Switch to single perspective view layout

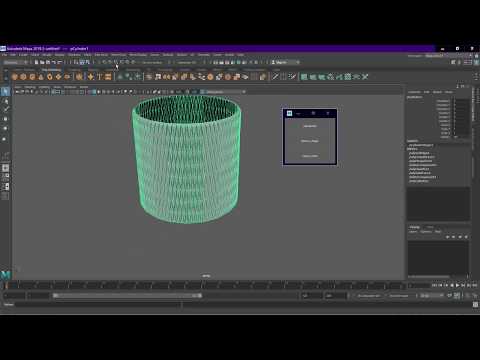coord(5,168)
